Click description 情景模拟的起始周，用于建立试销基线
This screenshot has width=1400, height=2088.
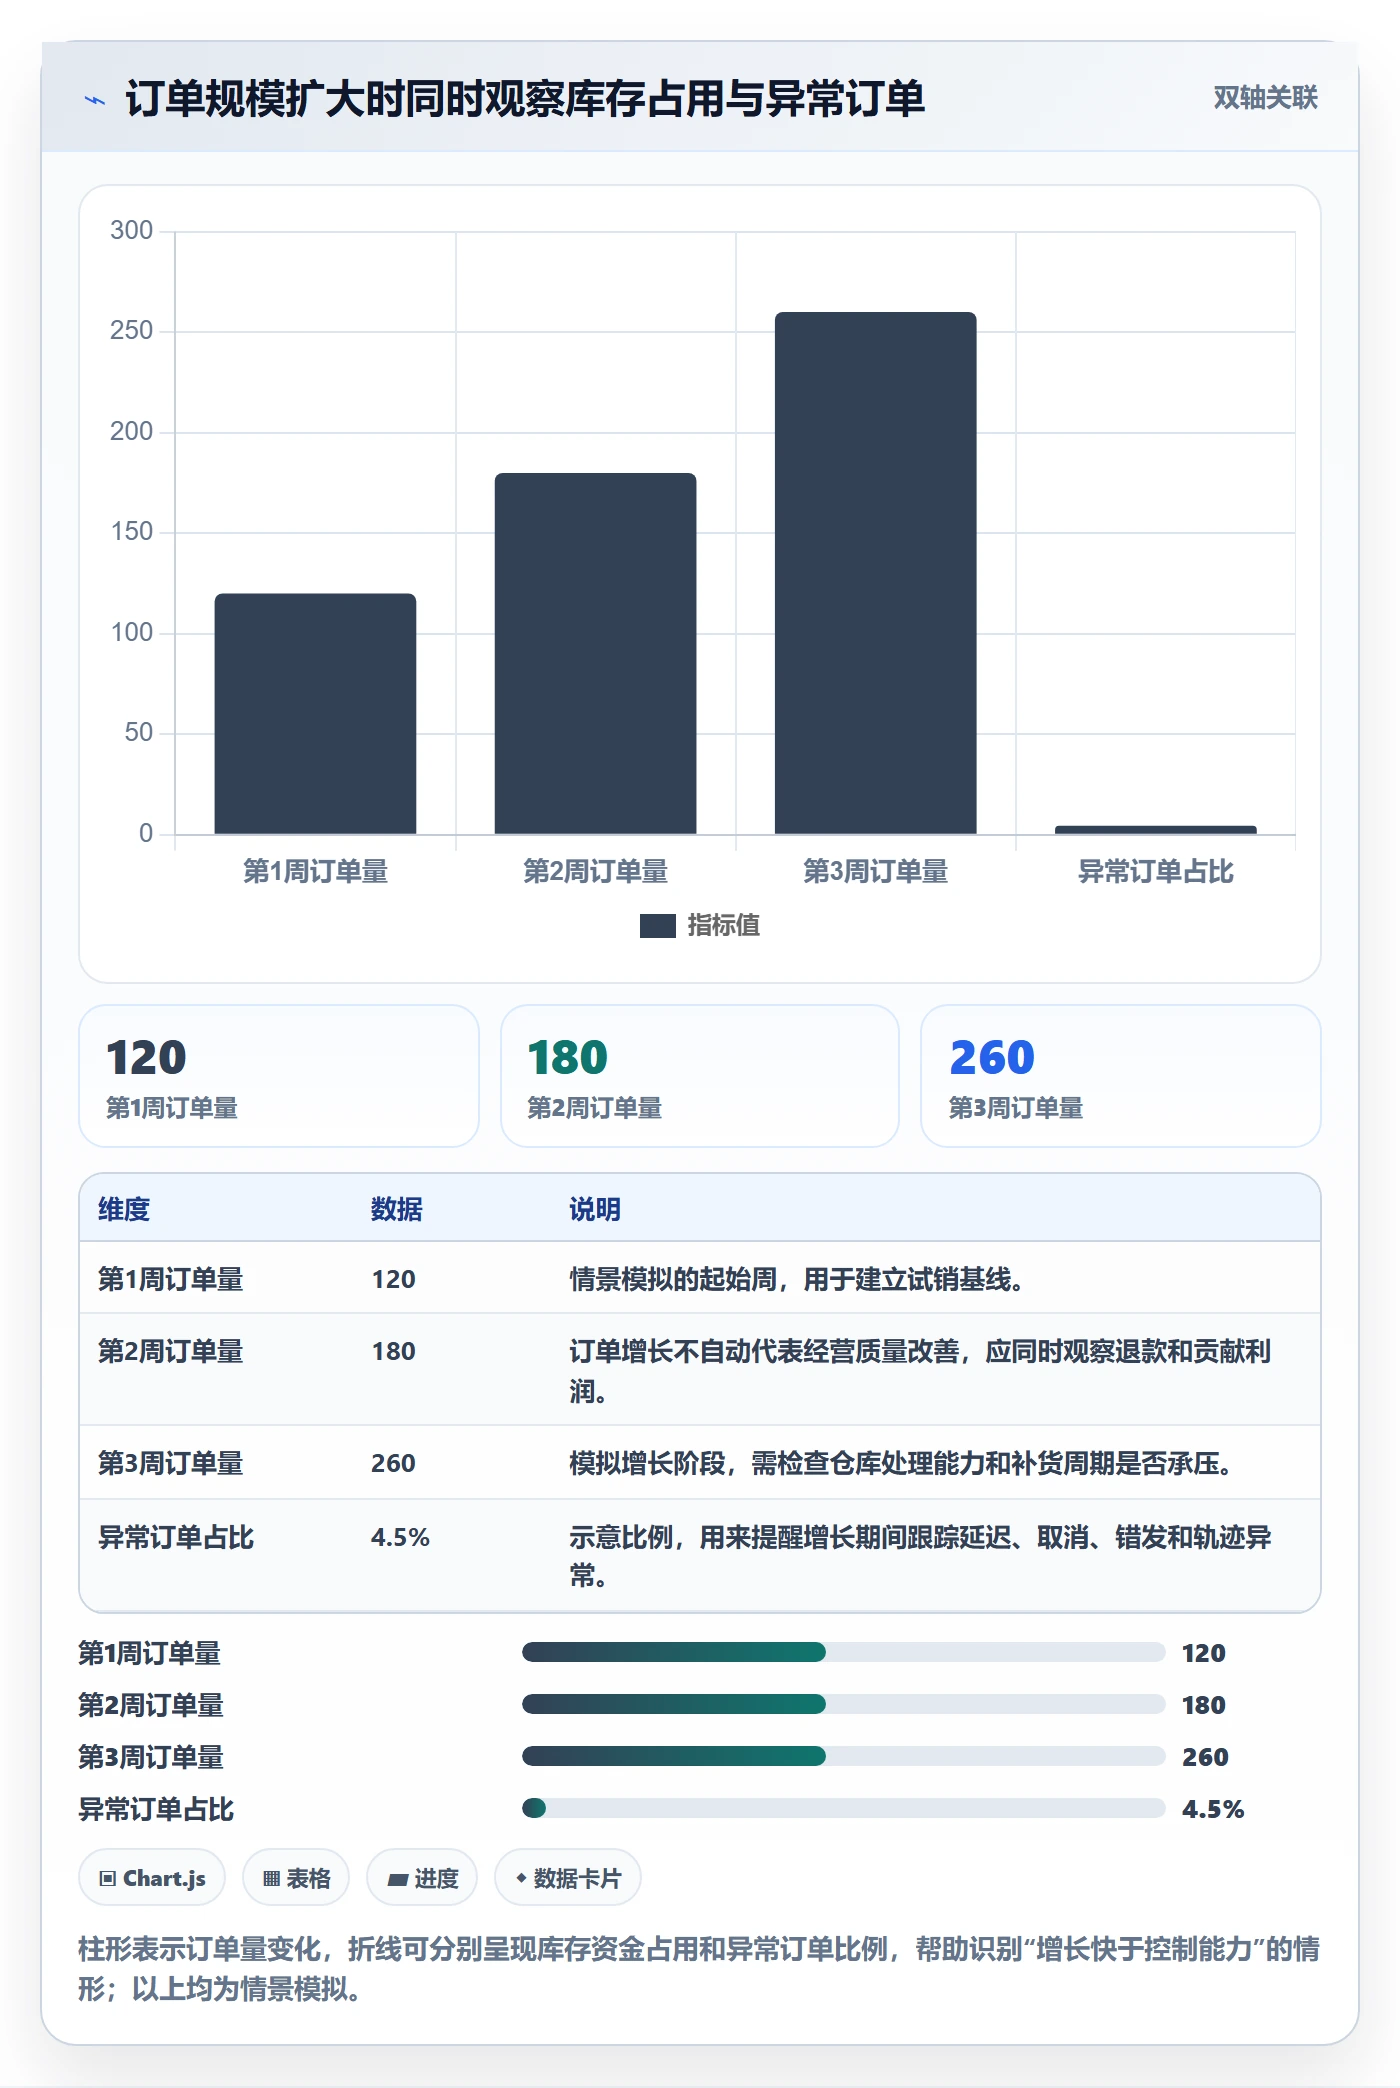click(796, 1279)
